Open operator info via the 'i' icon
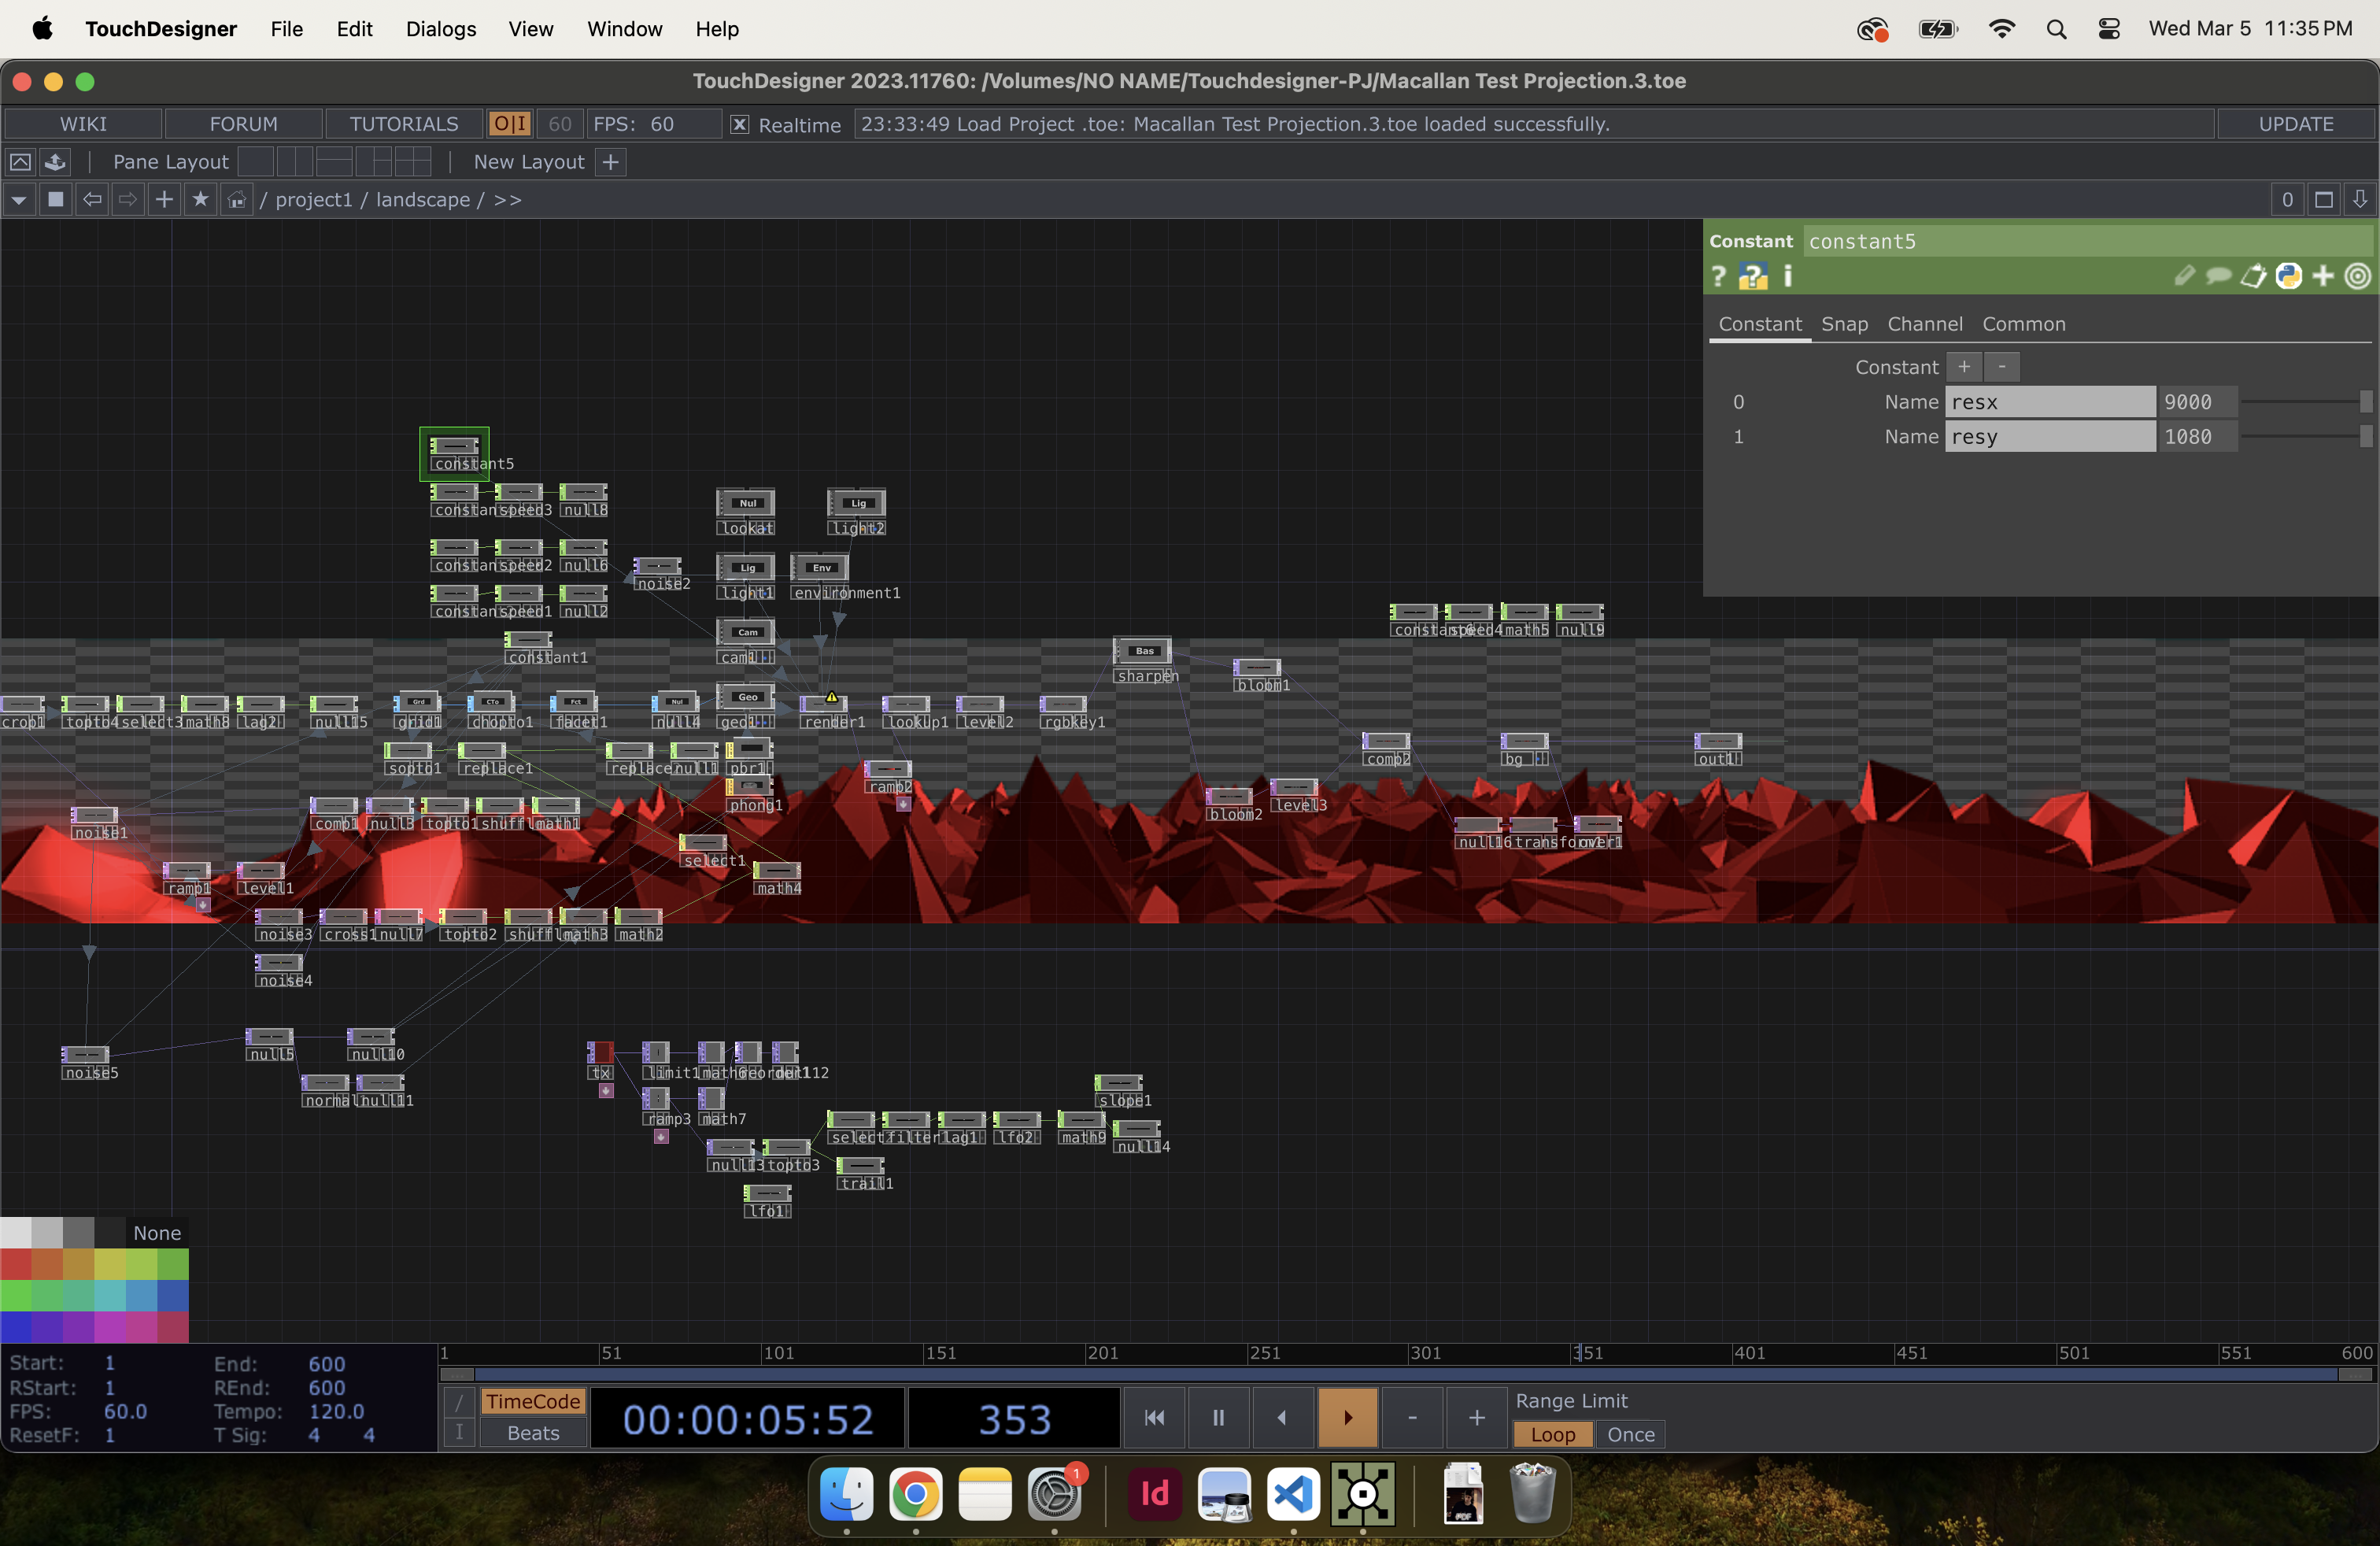Viewport: 2380px width, 1546px height. [x=1788, y=276]
